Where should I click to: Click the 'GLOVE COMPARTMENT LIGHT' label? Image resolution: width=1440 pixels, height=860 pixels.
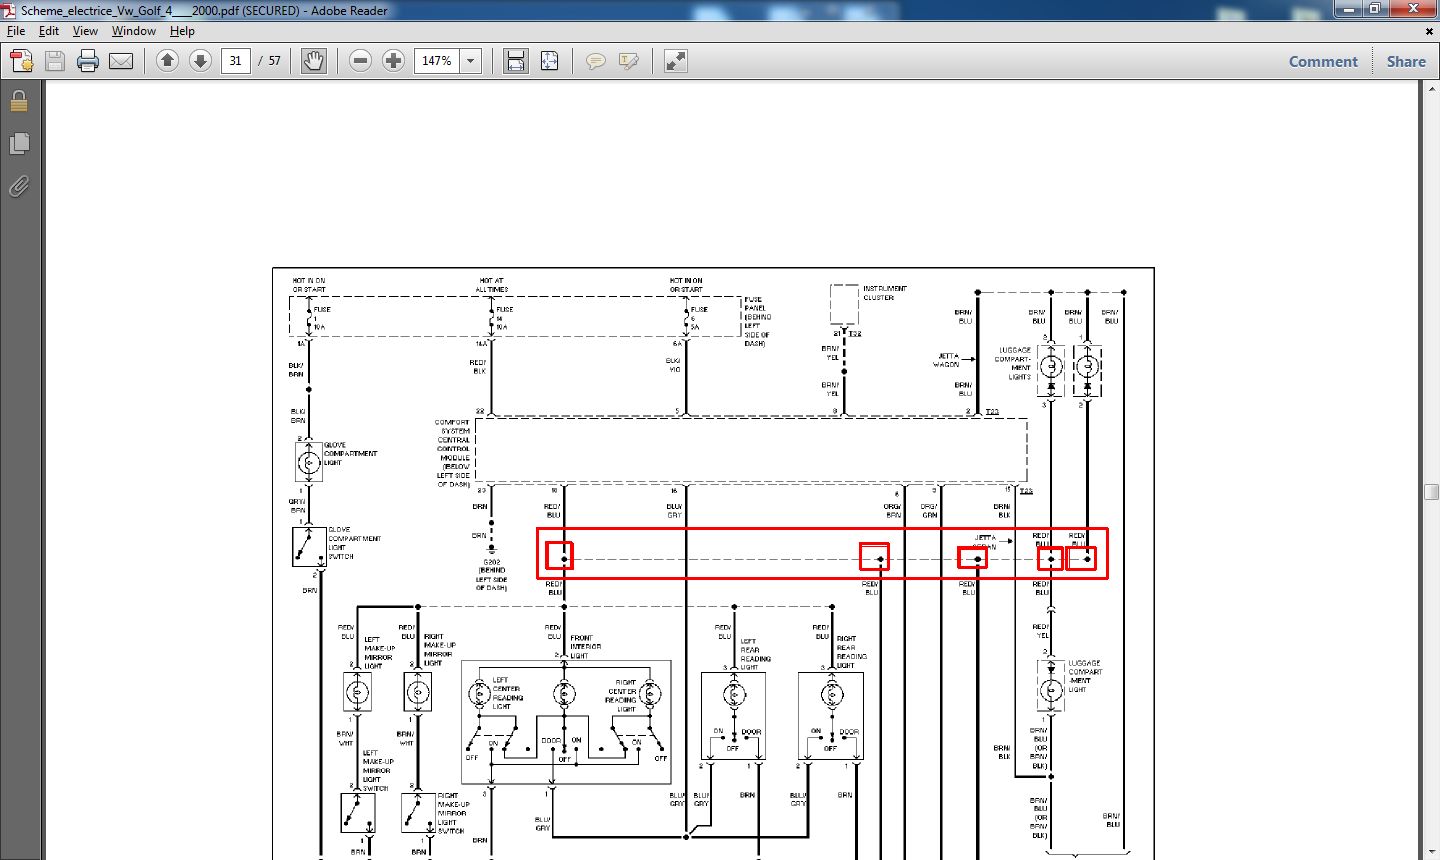coord(350,454)
